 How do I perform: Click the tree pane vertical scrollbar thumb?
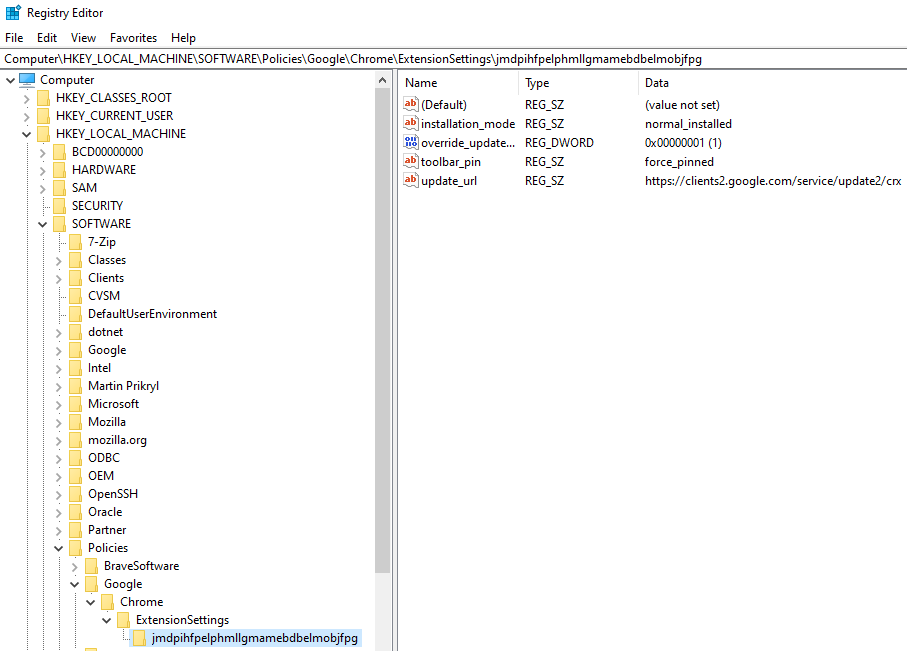pyautogui.click(x=382, y=331)
